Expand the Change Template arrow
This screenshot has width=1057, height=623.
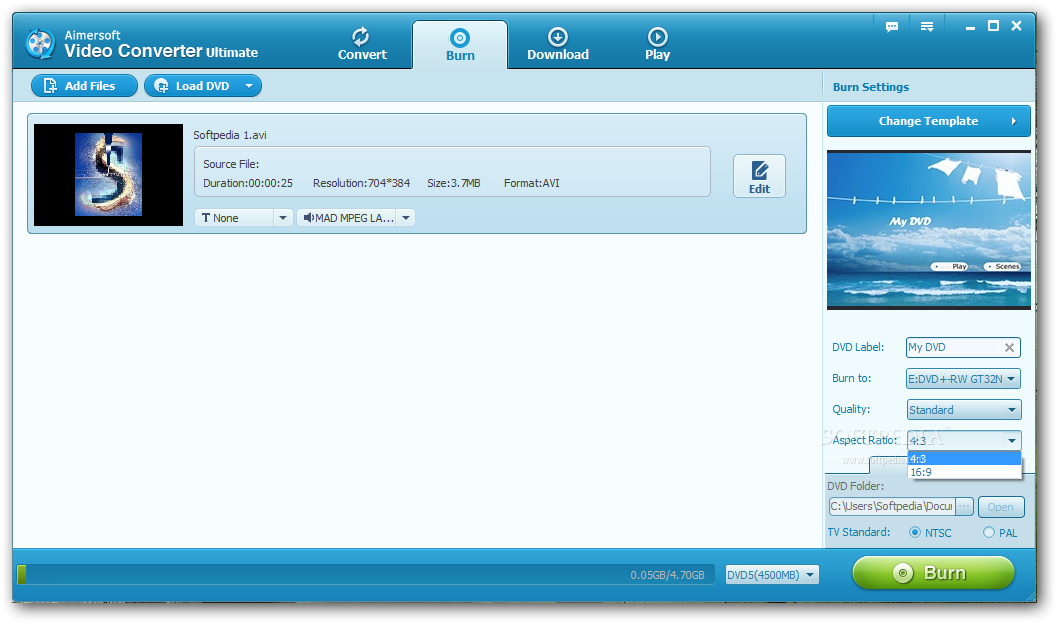1013,121
